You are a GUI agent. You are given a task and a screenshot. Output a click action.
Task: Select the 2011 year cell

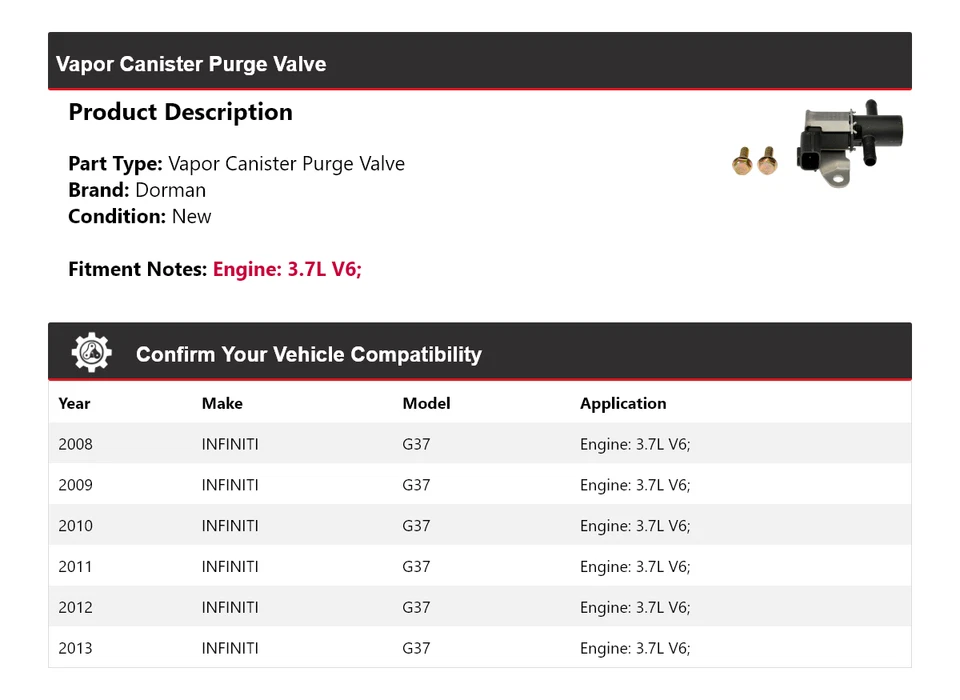click(76, 567)
